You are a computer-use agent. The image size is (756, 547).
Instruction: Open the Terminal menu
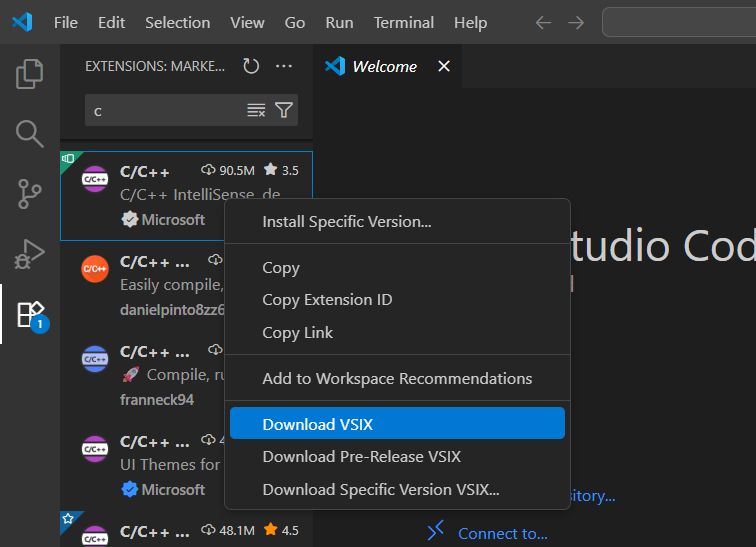tap(403, 22)
